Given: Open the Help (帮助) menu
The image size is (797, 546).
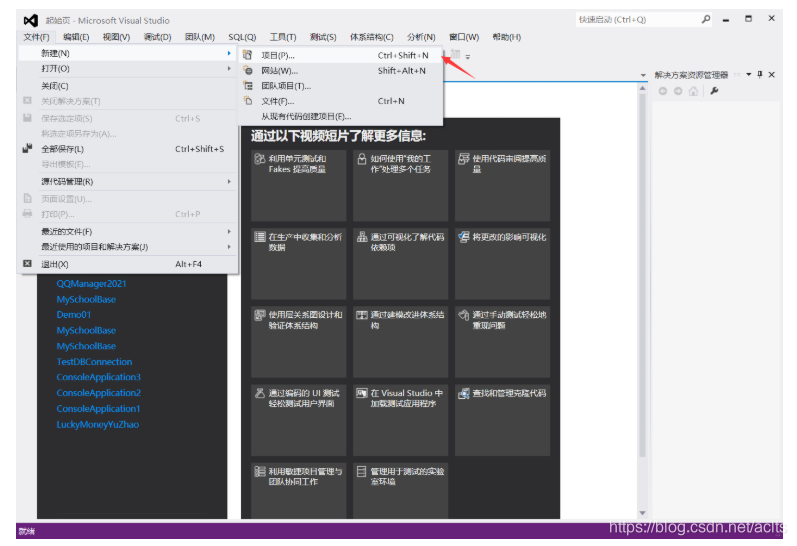Looking at the screenshot, I should point(506,37).
